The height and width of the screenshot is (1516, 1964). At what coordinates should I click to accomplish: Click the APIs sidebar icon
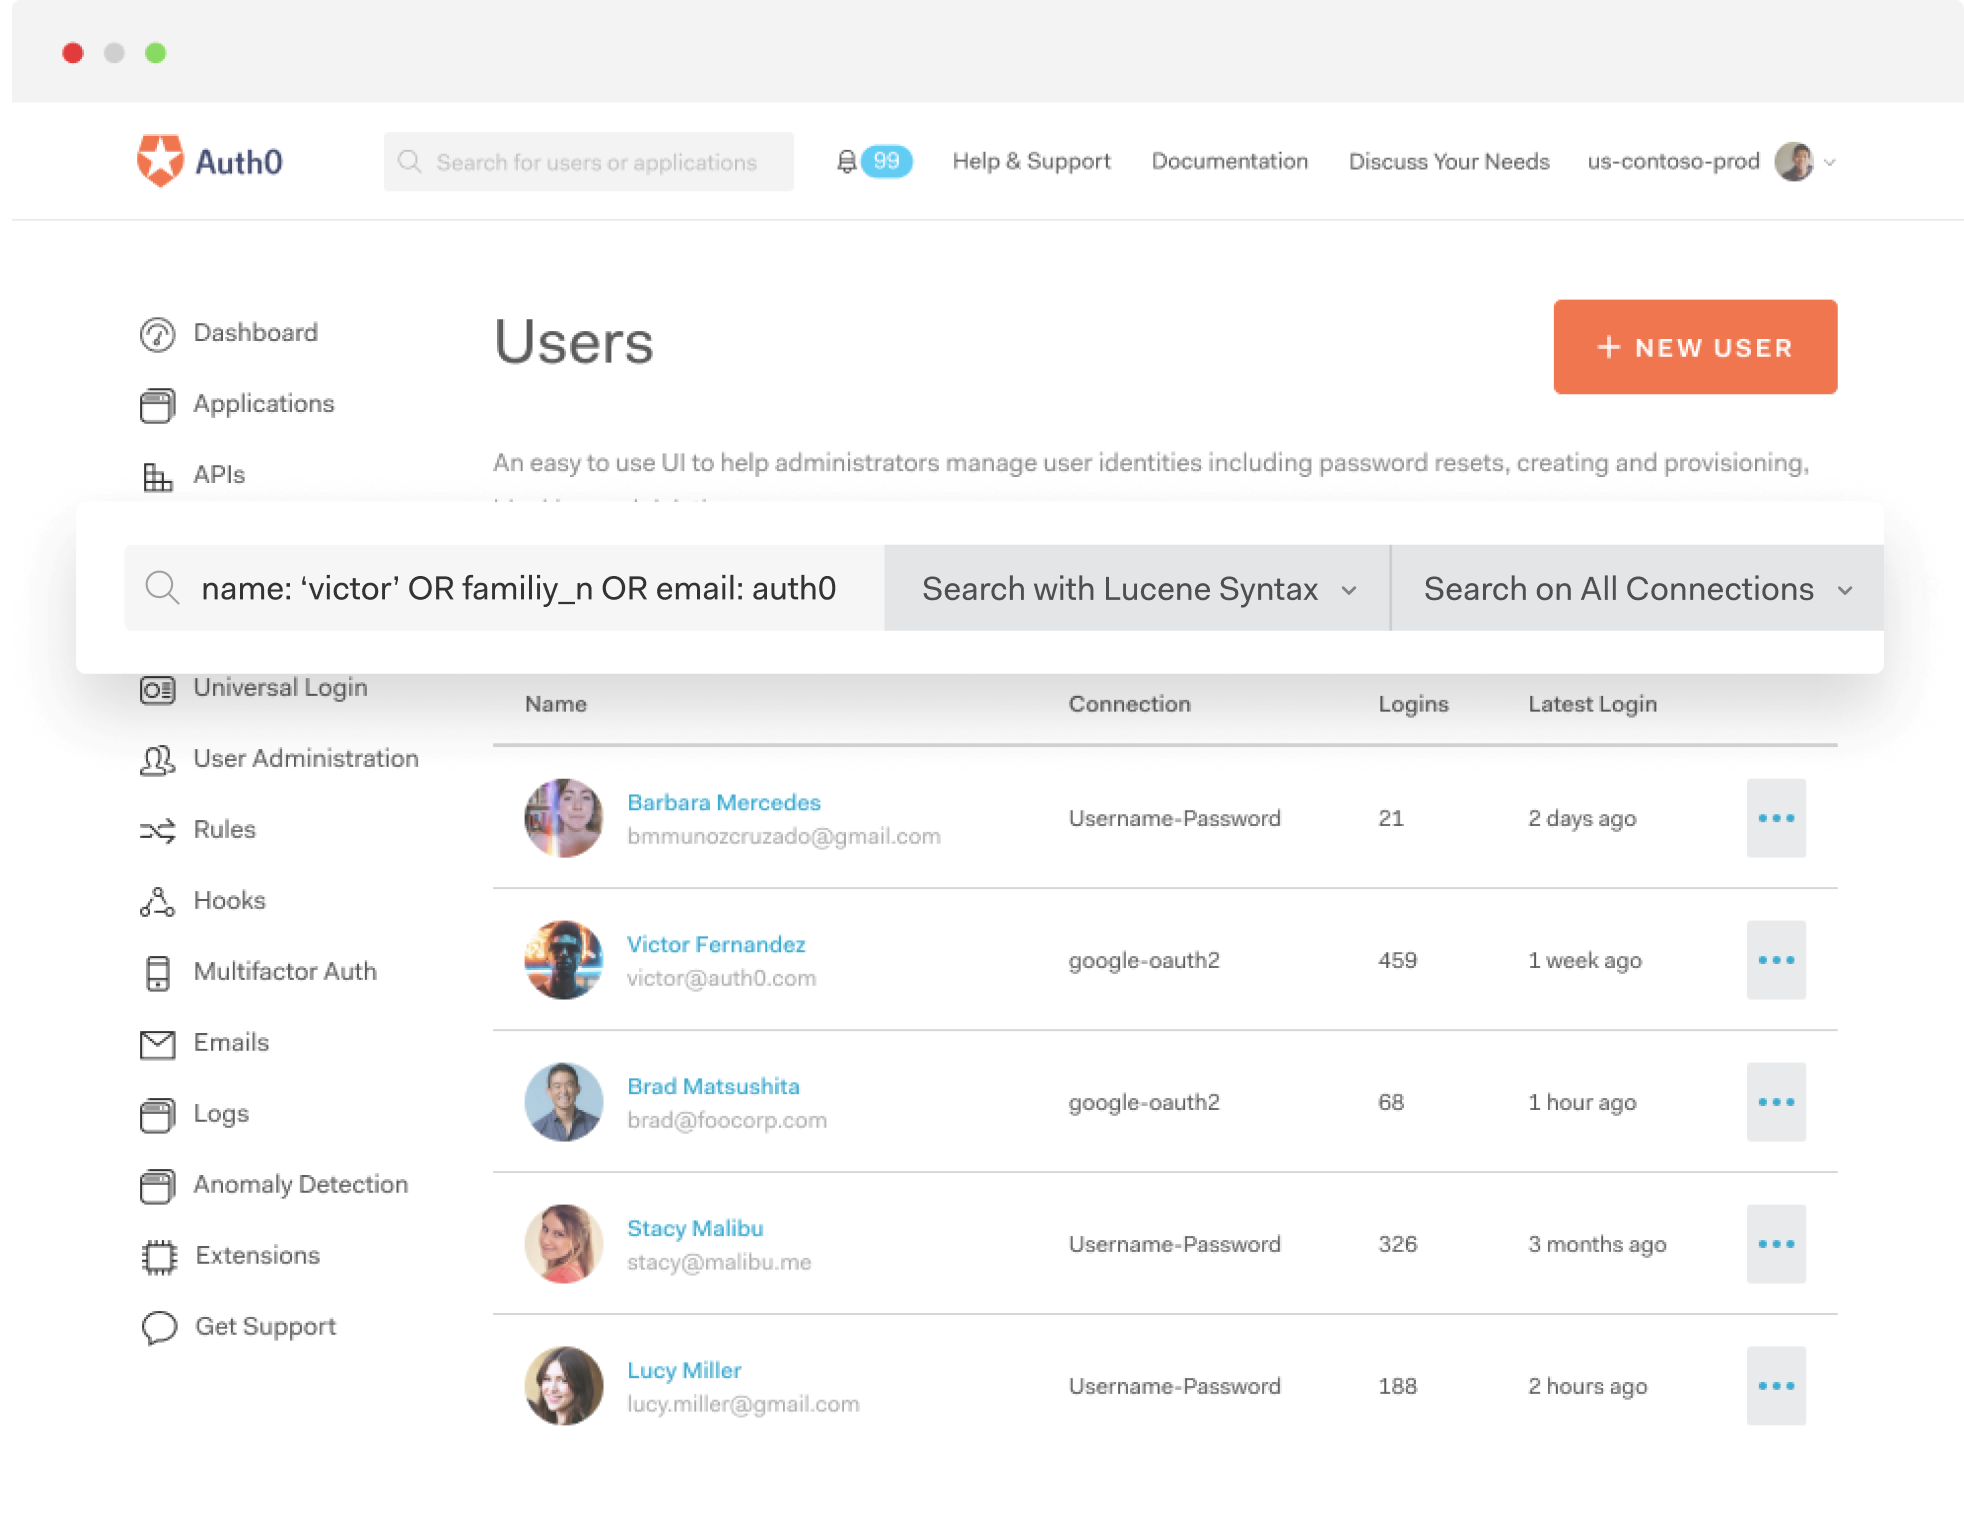(x=157, y=476)
